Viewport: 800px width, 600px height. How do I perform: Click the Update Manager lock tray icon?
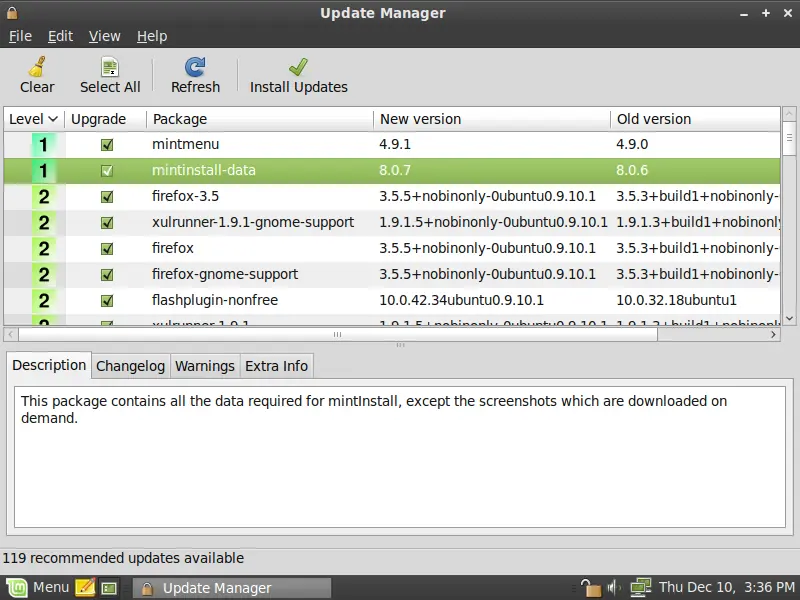click(x=590, y=588)
